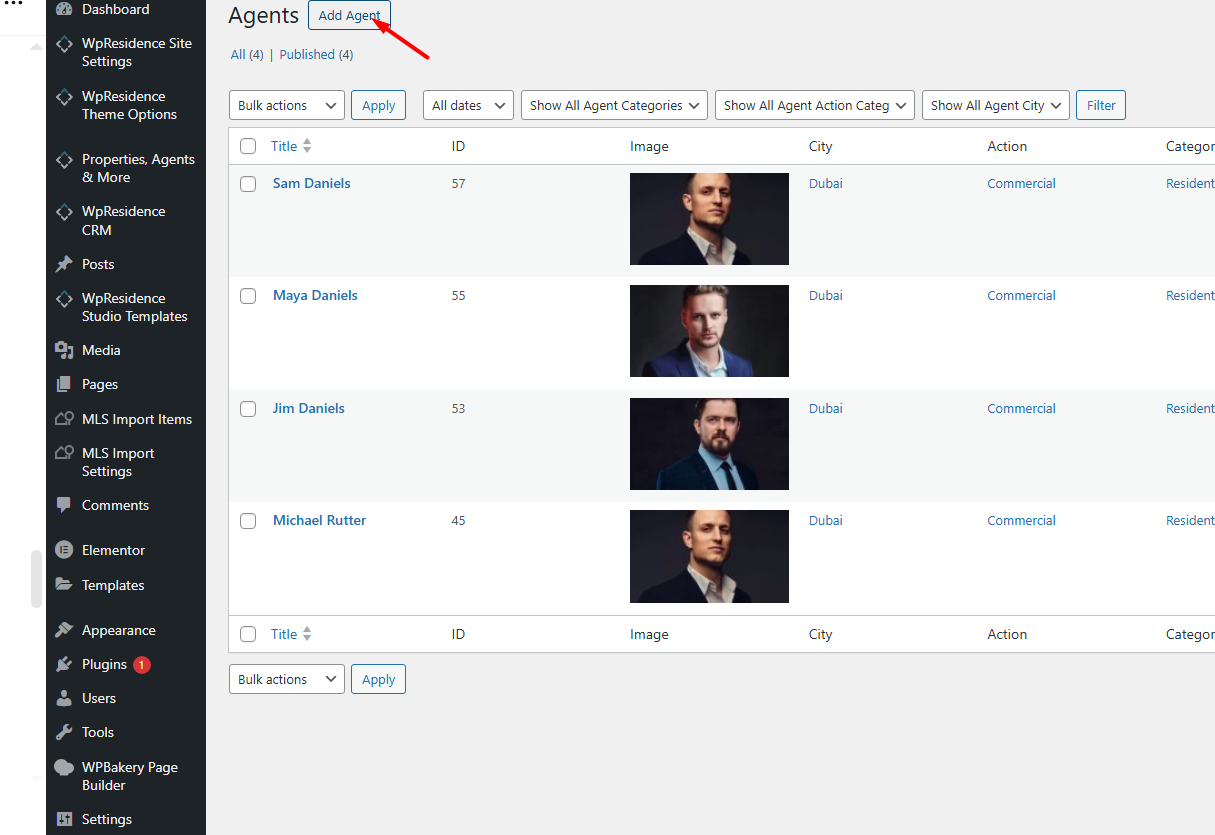The width and height of the screenshot is (1215, 835).
Task: Sort agents by the Title column
Action: click(x=284, y=146)
